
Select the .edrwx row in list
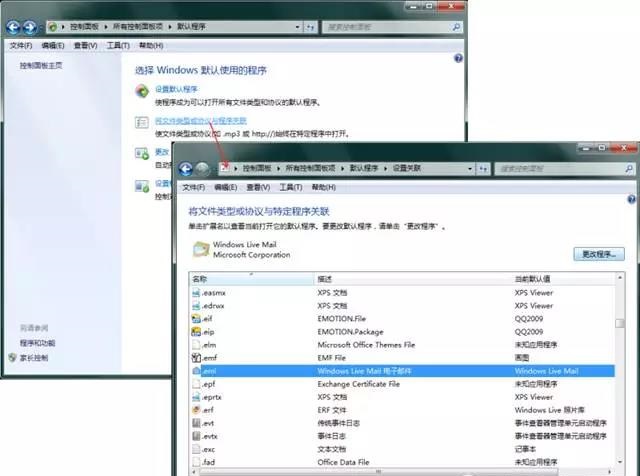coord(403,306)
